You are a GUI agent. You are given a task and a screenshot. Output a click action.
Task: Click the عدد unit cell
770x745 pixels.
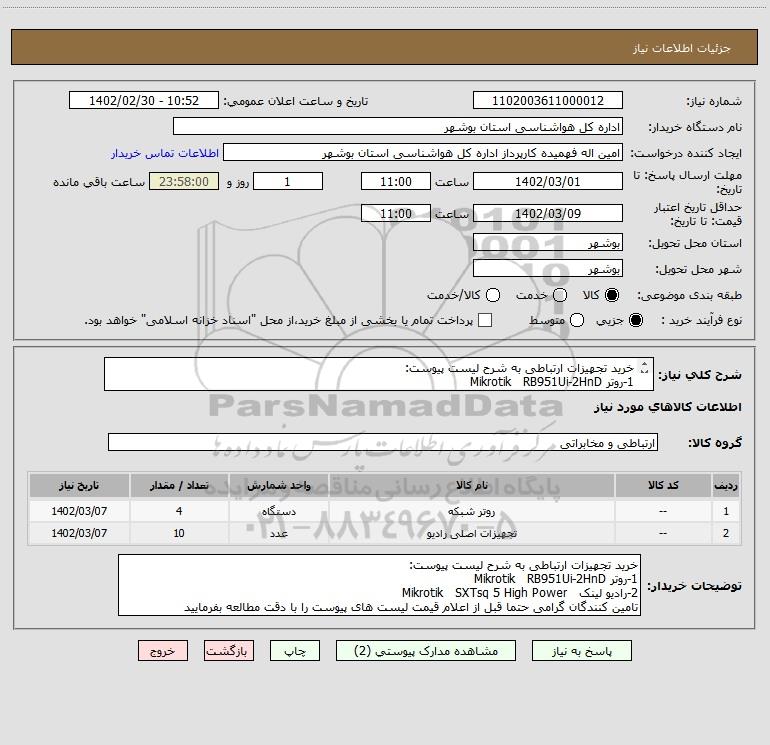click(278, 533)
